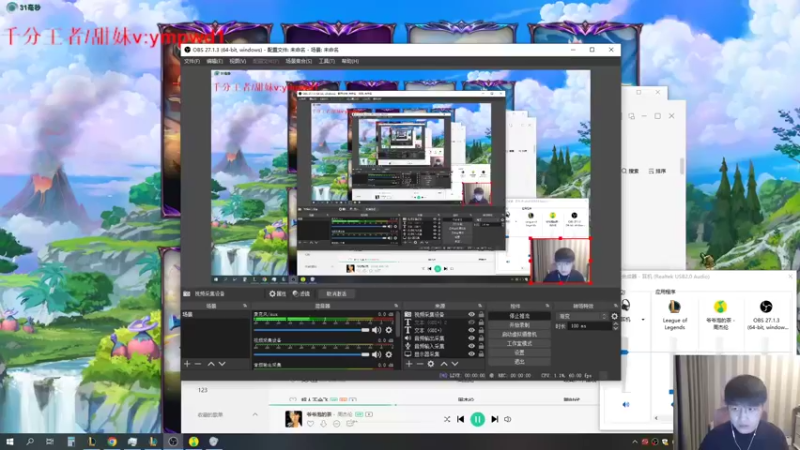
Task: Adjust transition duration stepper arrows
Action: coord(615,326)
